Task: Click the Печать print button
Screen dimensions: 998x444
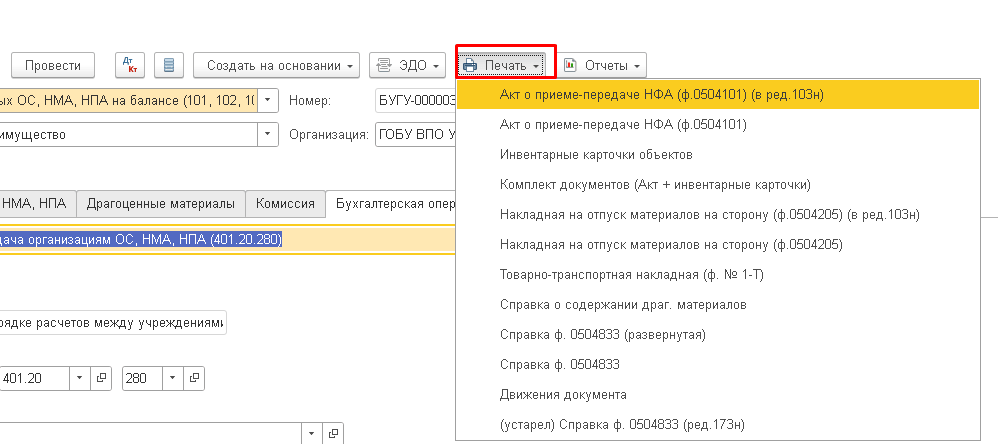Action: click(503, 65)
